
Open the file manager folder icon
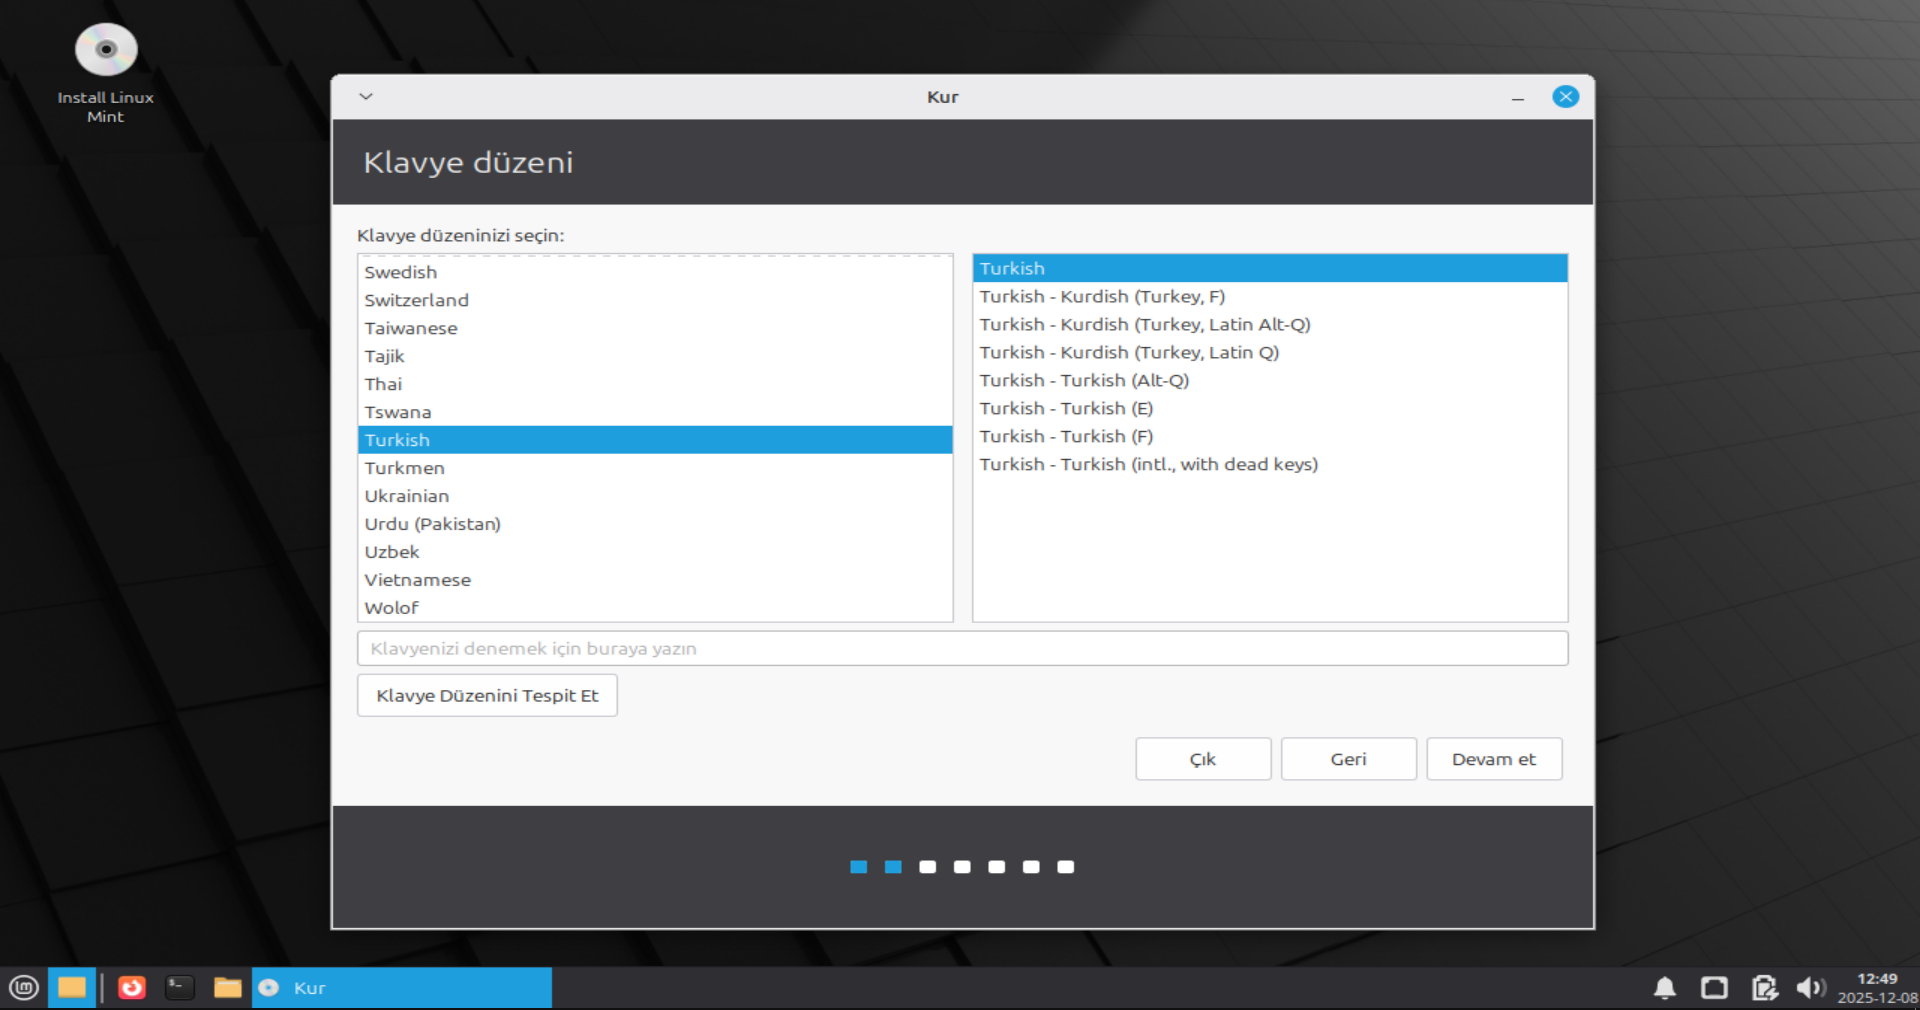[x=228, y=988]
